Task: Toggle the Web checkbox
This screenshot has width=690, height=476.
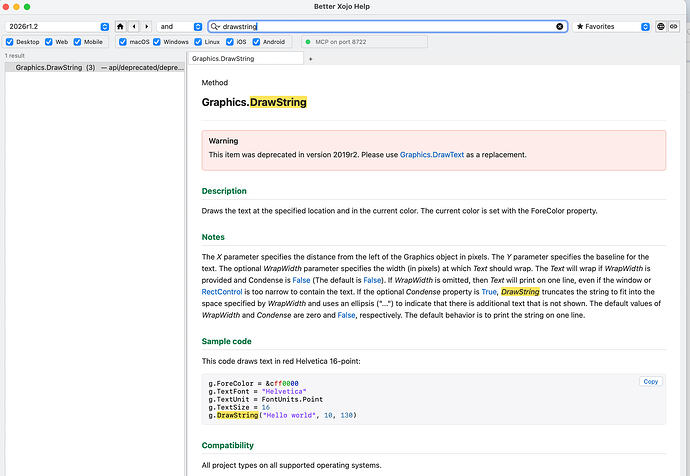Action: pyautogui.click(x=49, y=42)
